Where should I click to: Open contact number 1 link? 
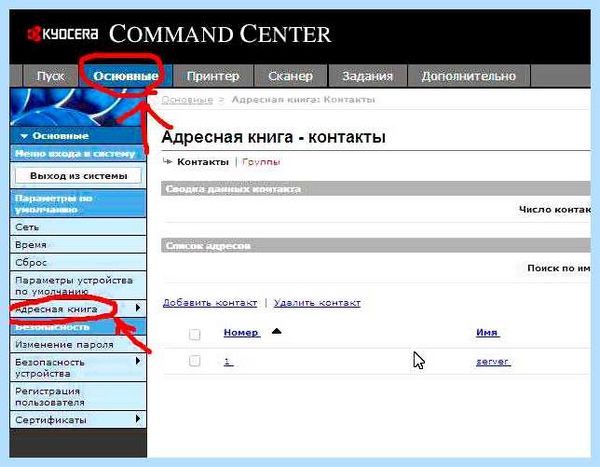click(x=228, y=361)
